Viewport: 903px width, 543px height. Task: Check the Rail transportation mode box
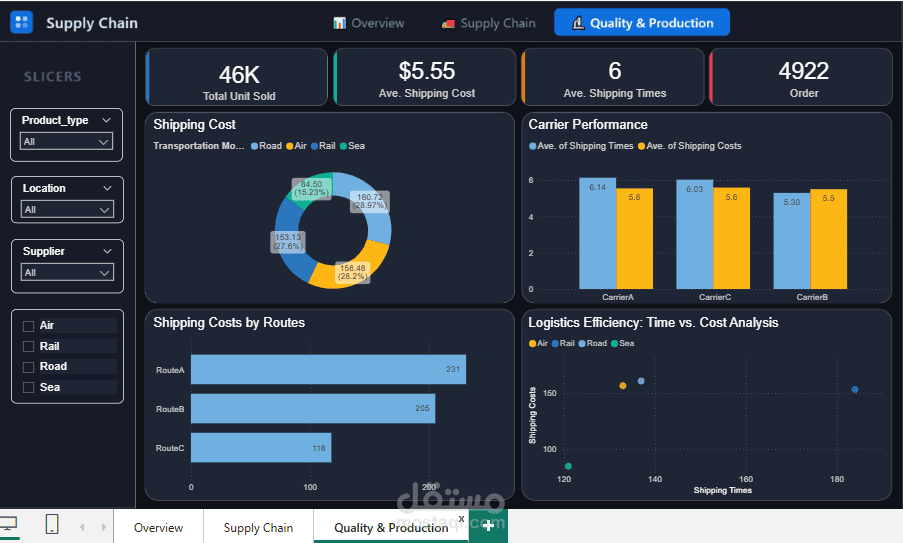point(28,347)
